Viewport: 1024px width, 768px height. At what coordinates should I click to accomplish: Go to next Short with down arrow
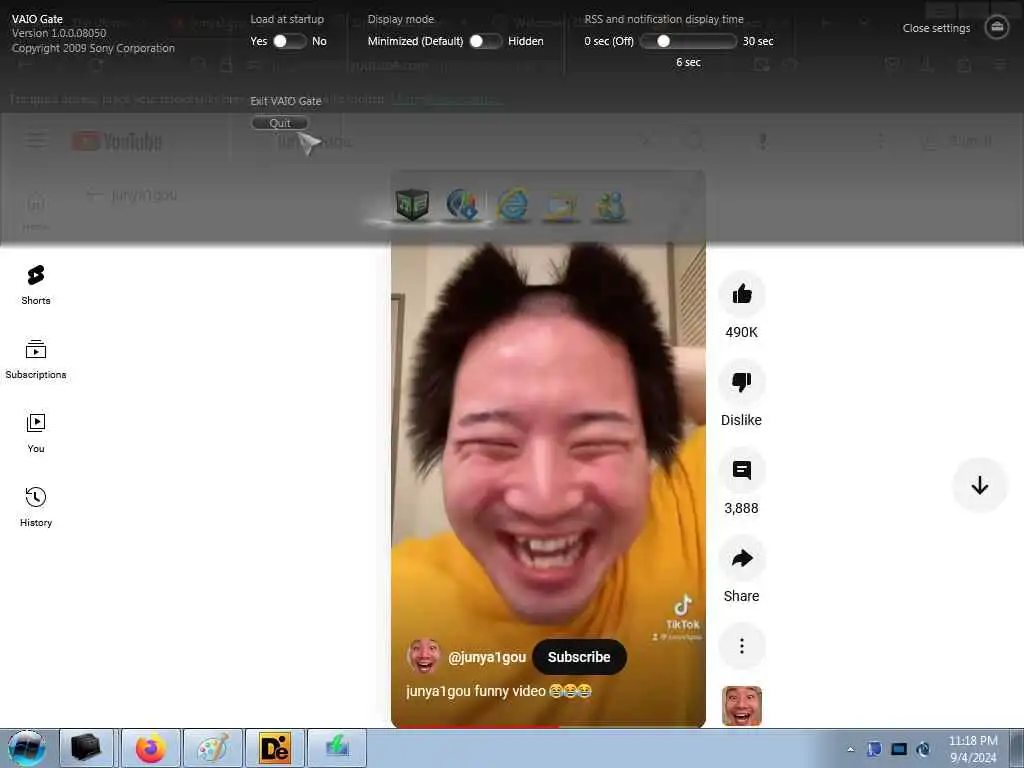point(979,485)
